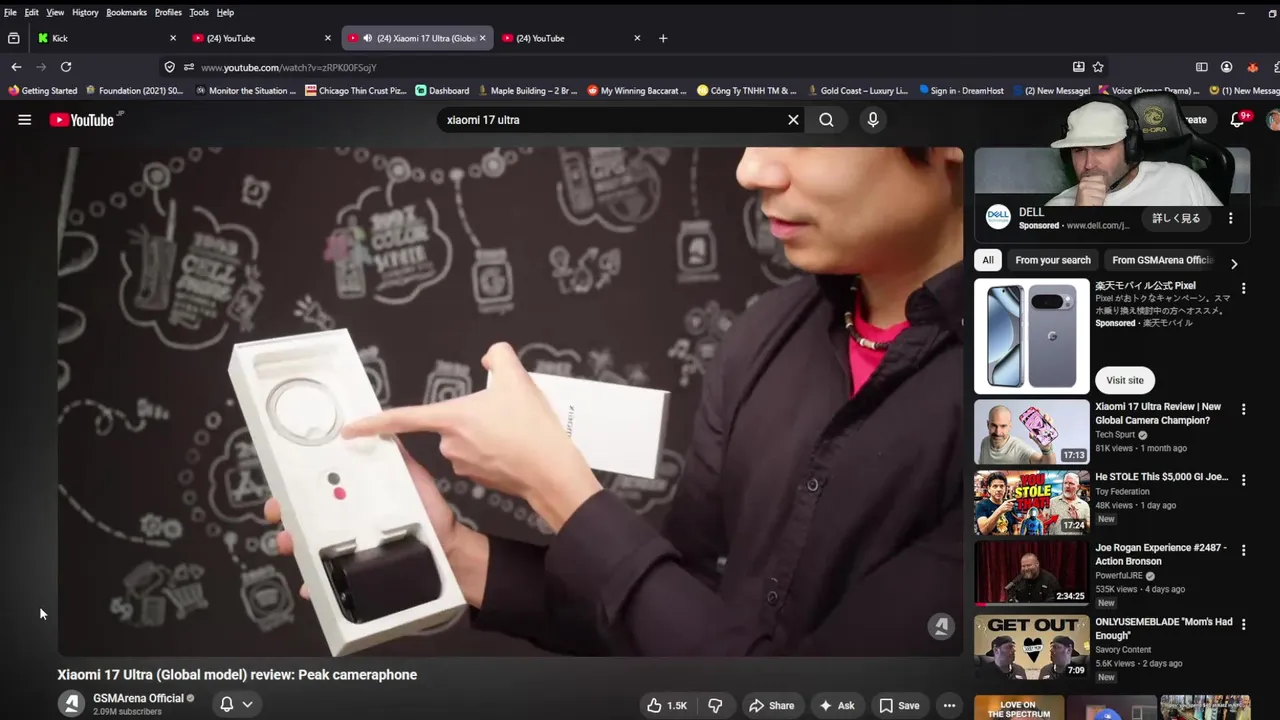Bookmark this page with the star
This screenshot has width=1280, height=720.
(x=1098, y=67)
